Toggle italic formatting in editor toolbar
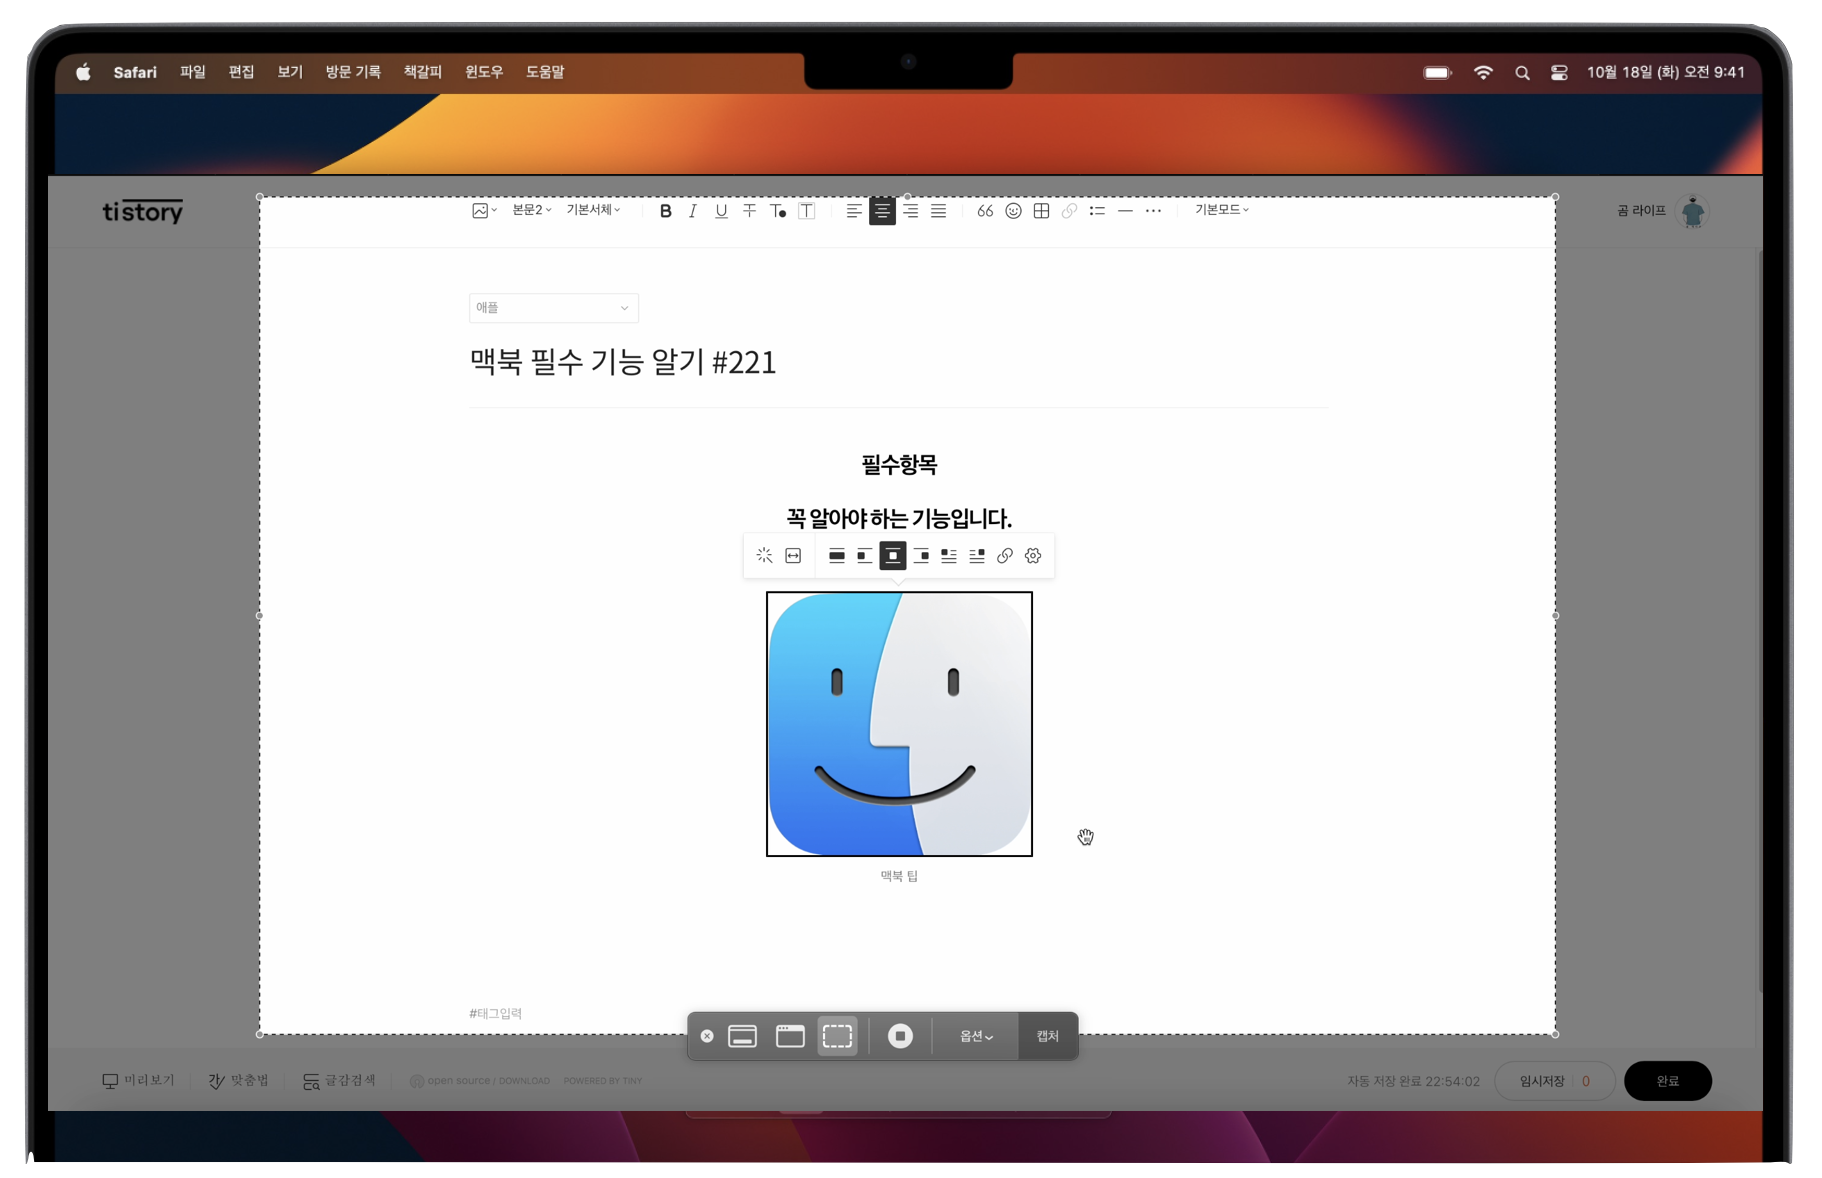 point(692,211)
